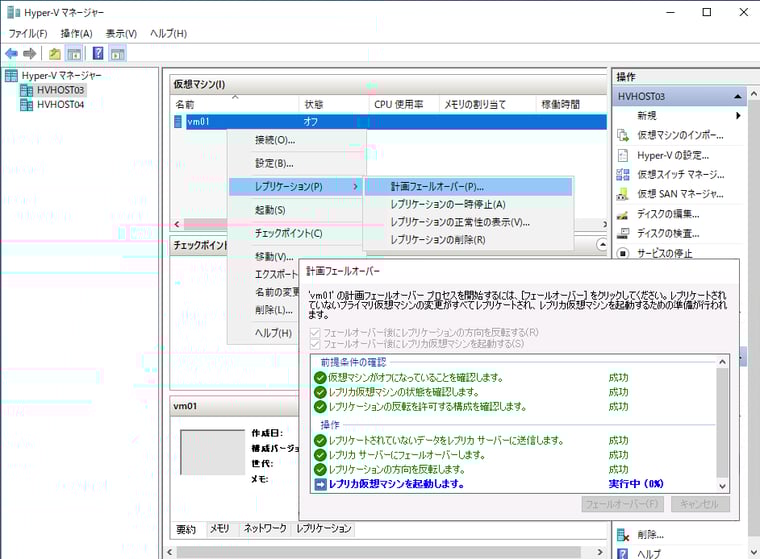
Task: Click the 状態 column header
Action: [x=333, y=104]
